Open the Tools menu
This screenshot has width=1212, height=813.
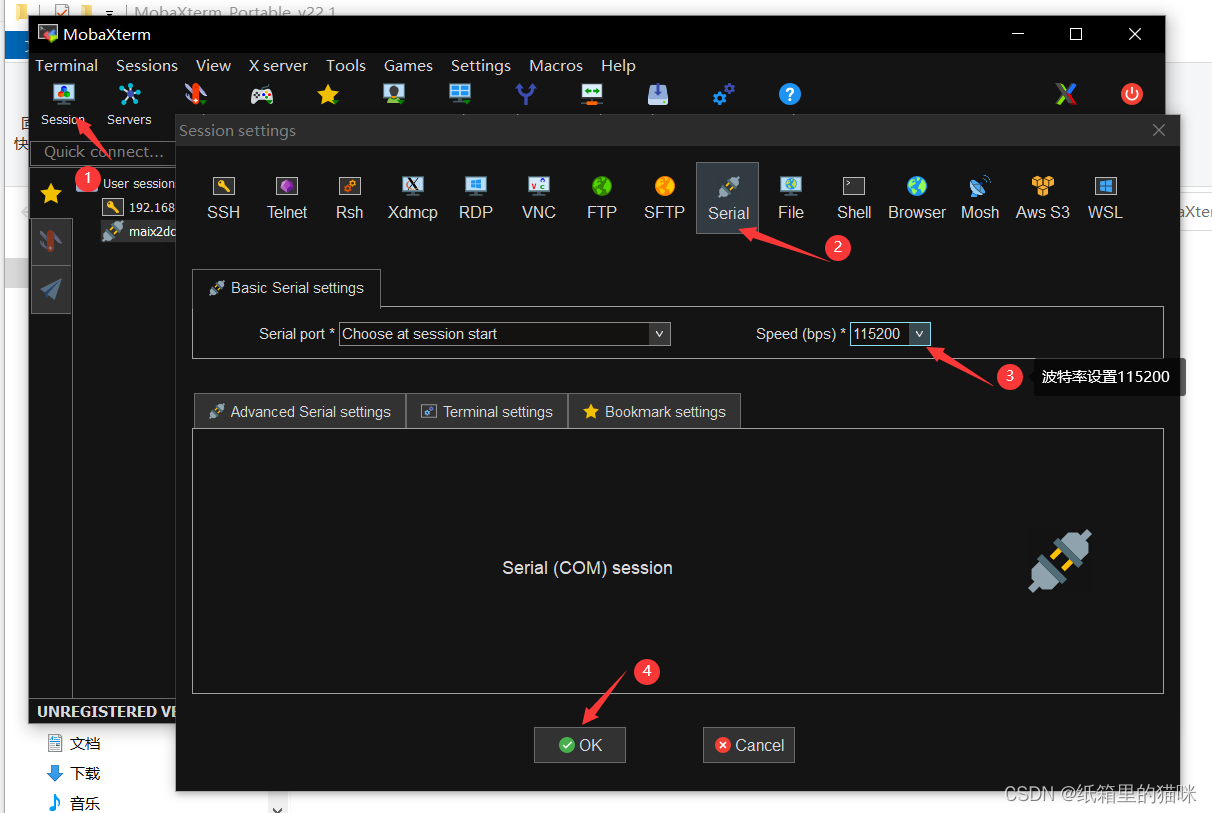346,65
